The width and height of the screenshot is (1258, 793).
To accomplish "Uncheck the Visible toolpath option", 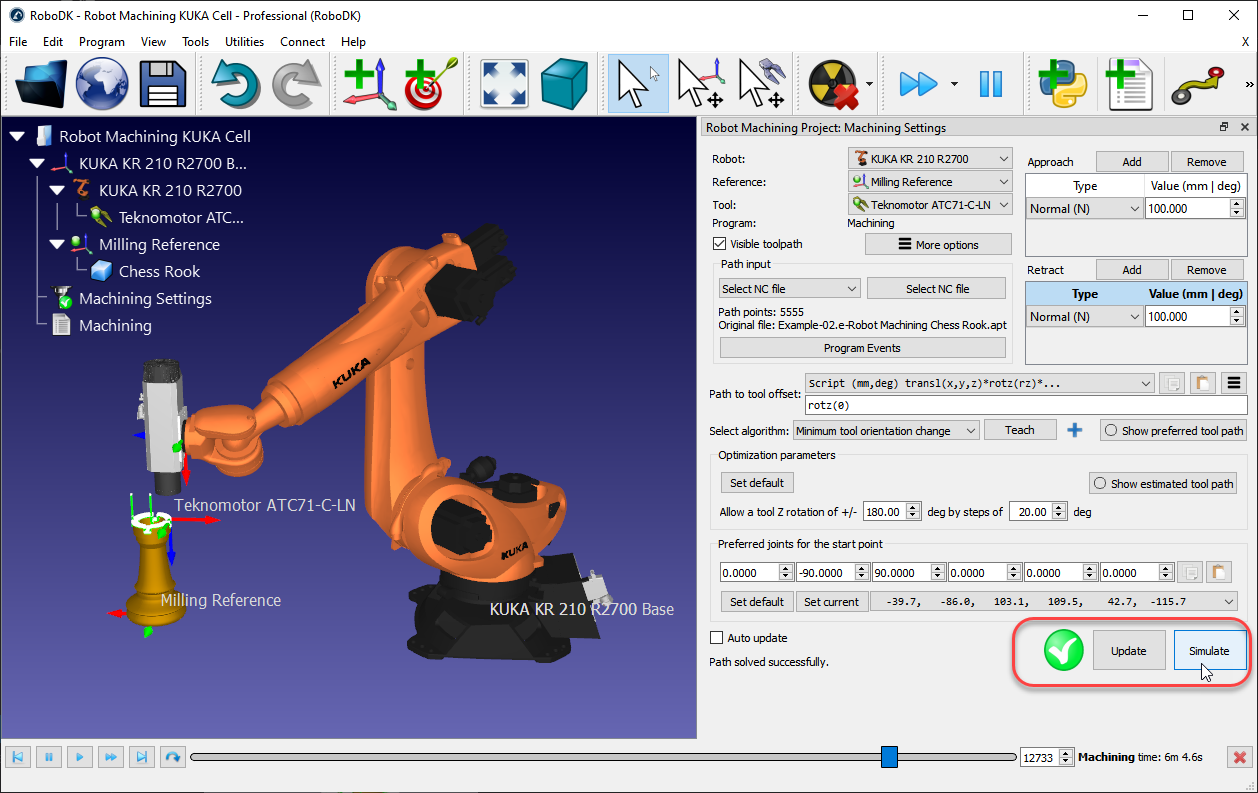I will (721, 243).
